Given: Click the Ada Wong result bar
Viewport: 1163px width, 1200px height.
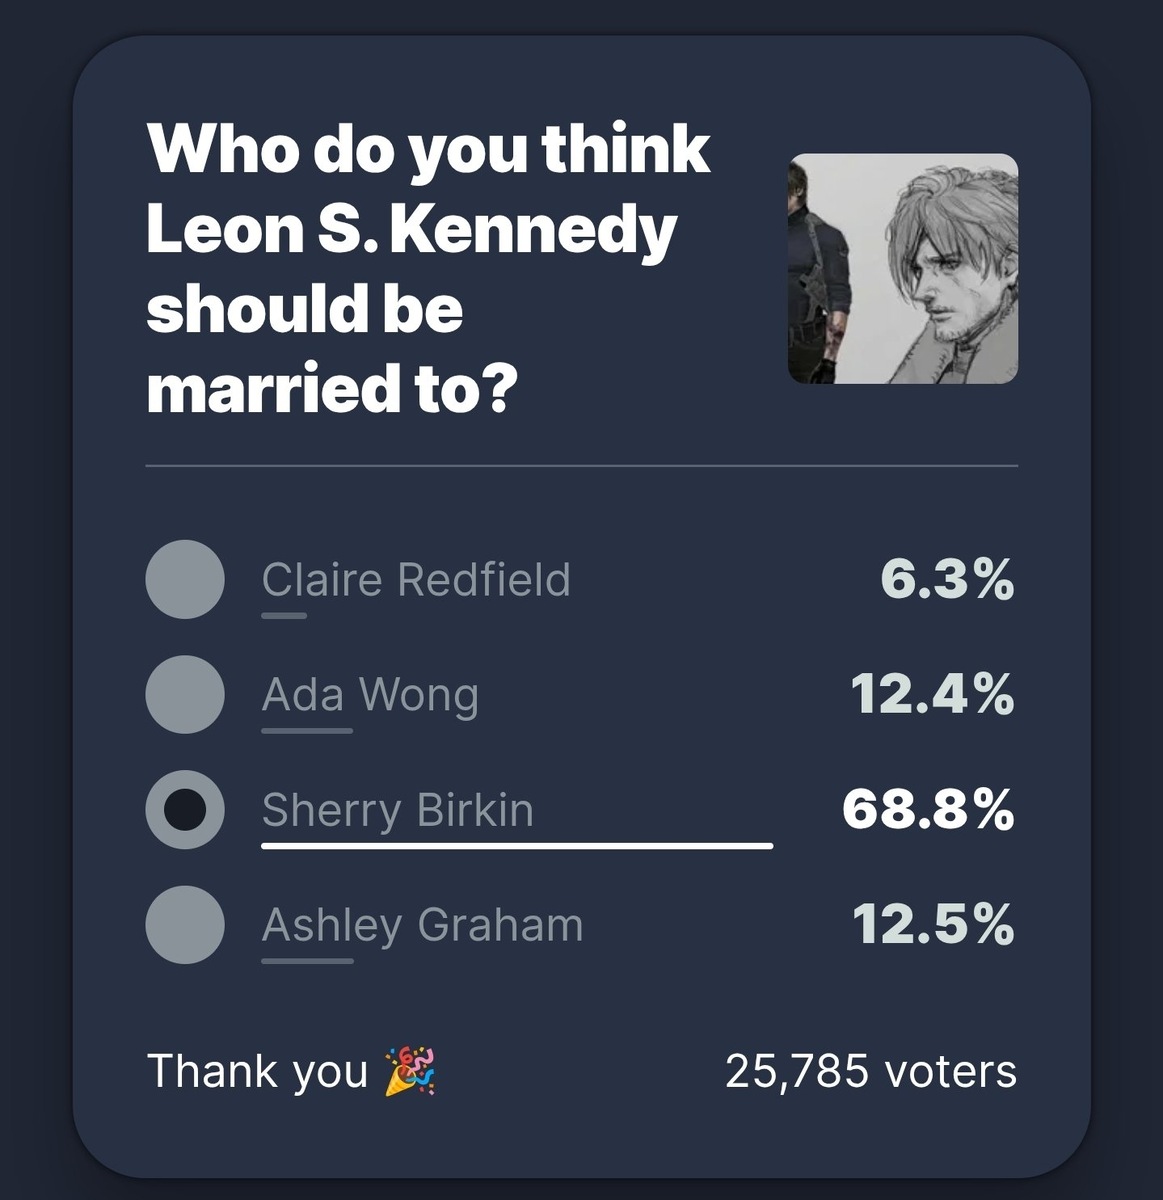Looking at the screenshot, I should pos(307,731).
